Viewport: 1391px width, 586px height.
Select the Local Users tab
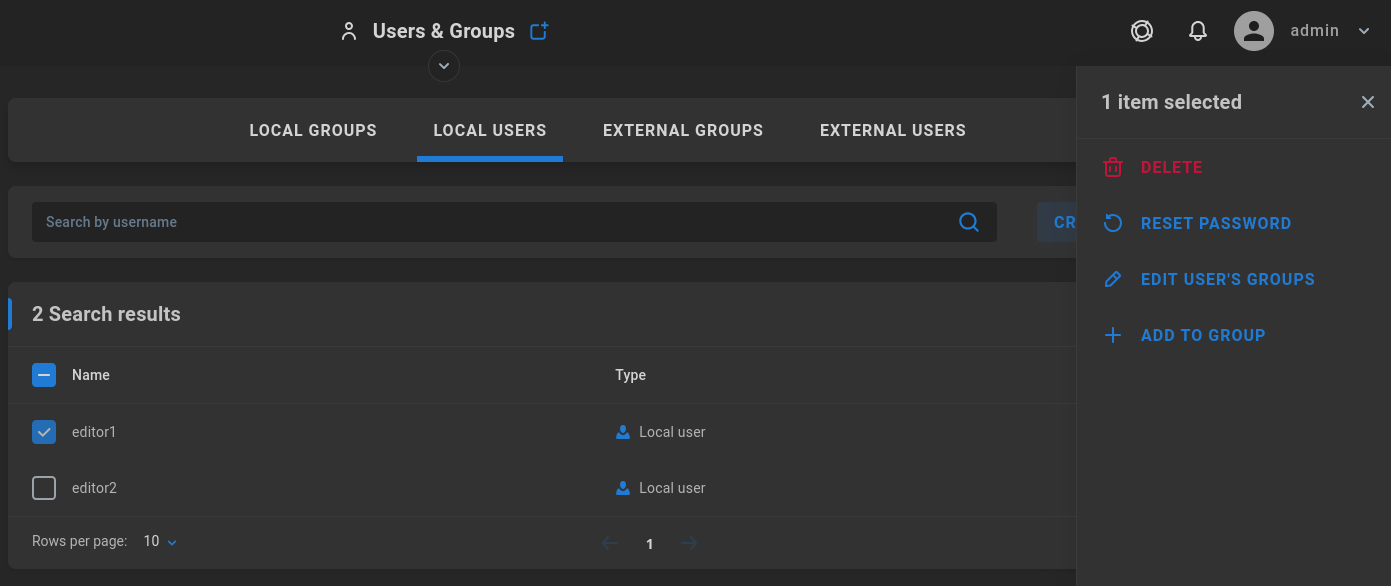click(490, 130)
